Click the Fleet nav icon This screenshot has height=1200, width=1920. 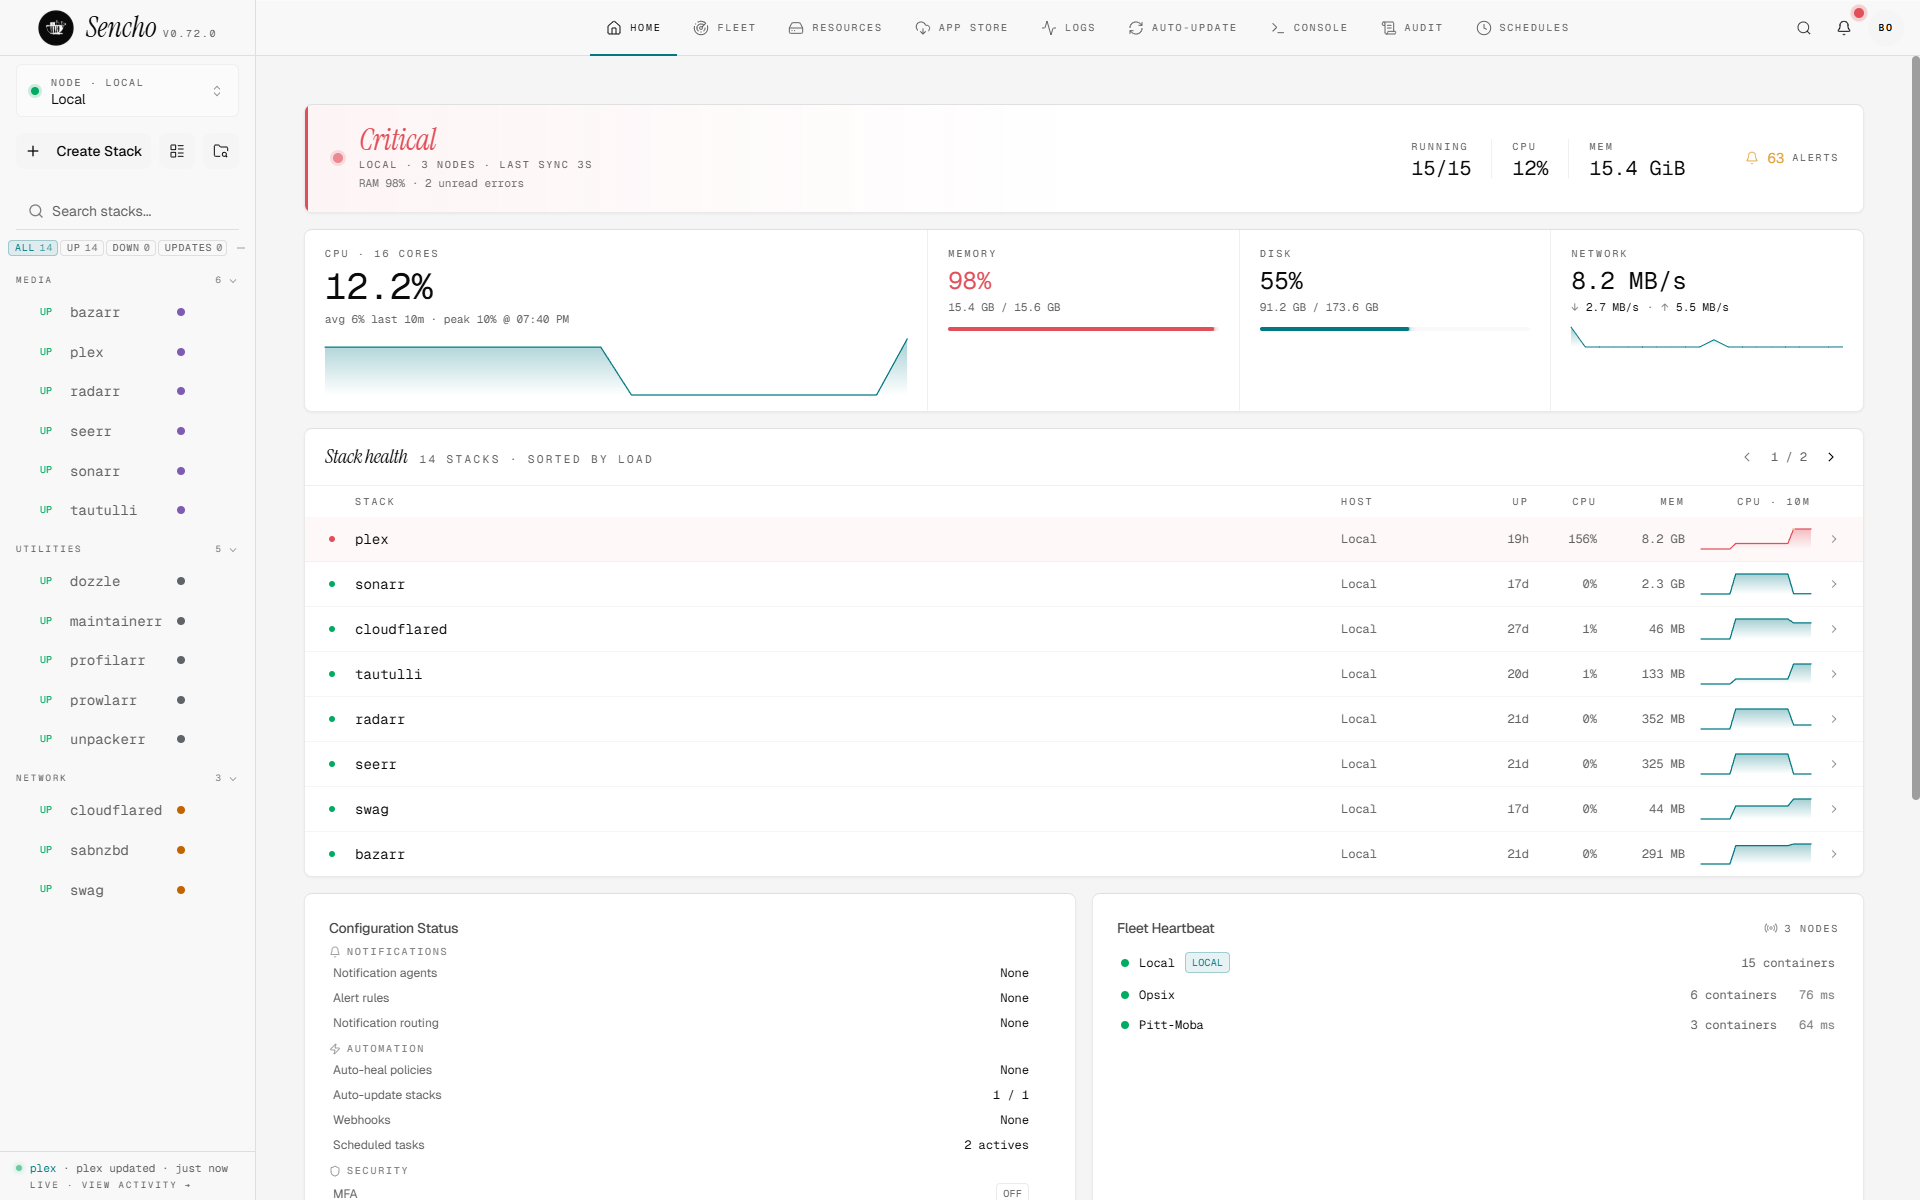pyautogui.click(x=701, y=28)
